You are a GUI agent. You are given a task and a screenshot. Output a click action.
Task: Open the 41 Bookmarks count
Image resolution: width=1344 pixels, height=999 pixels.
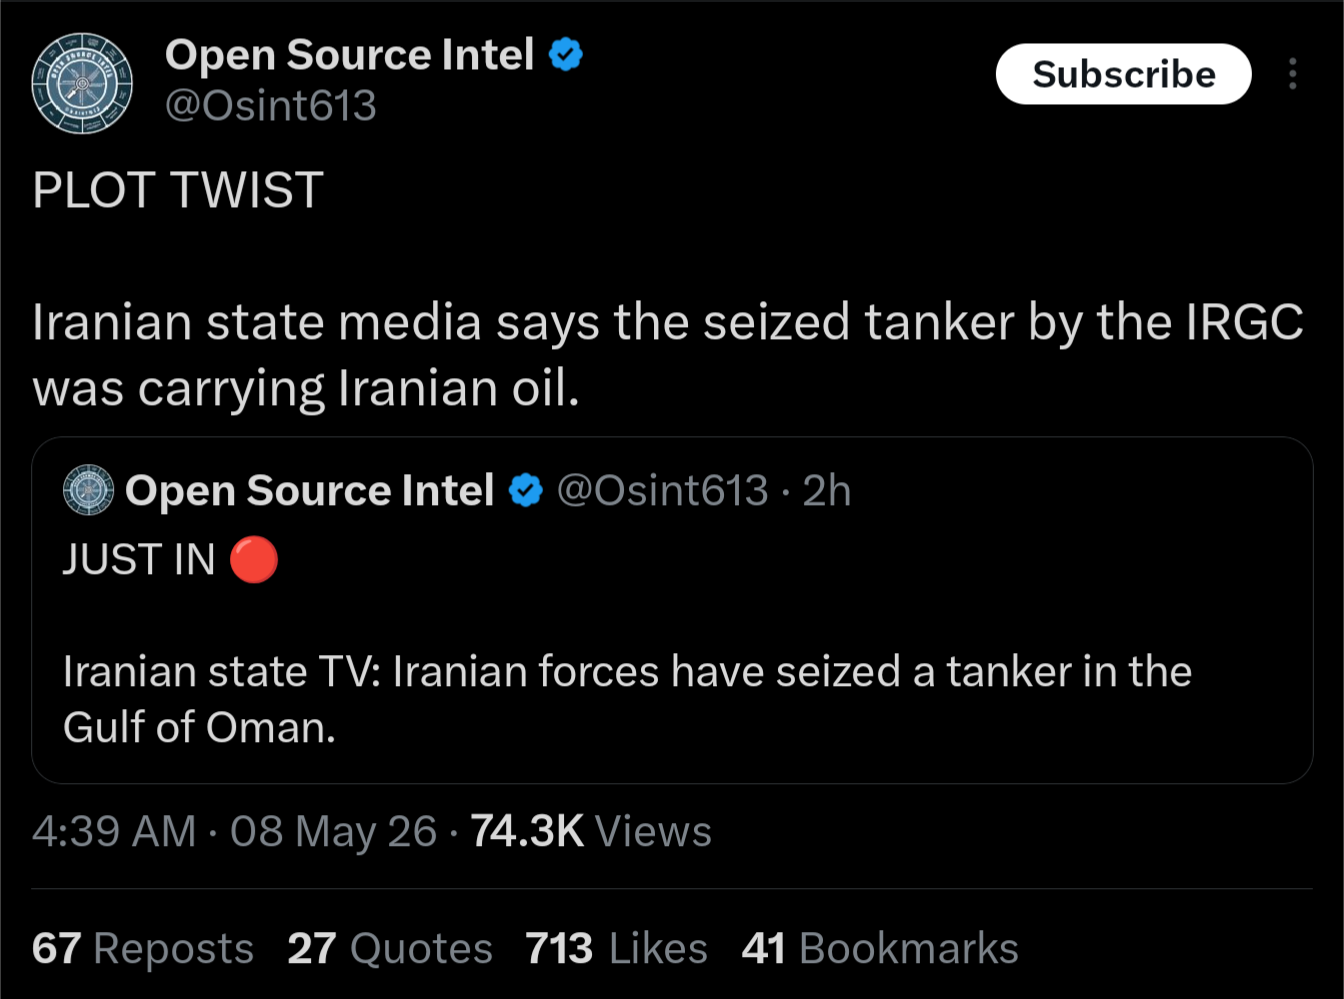[x=880, y=948]
